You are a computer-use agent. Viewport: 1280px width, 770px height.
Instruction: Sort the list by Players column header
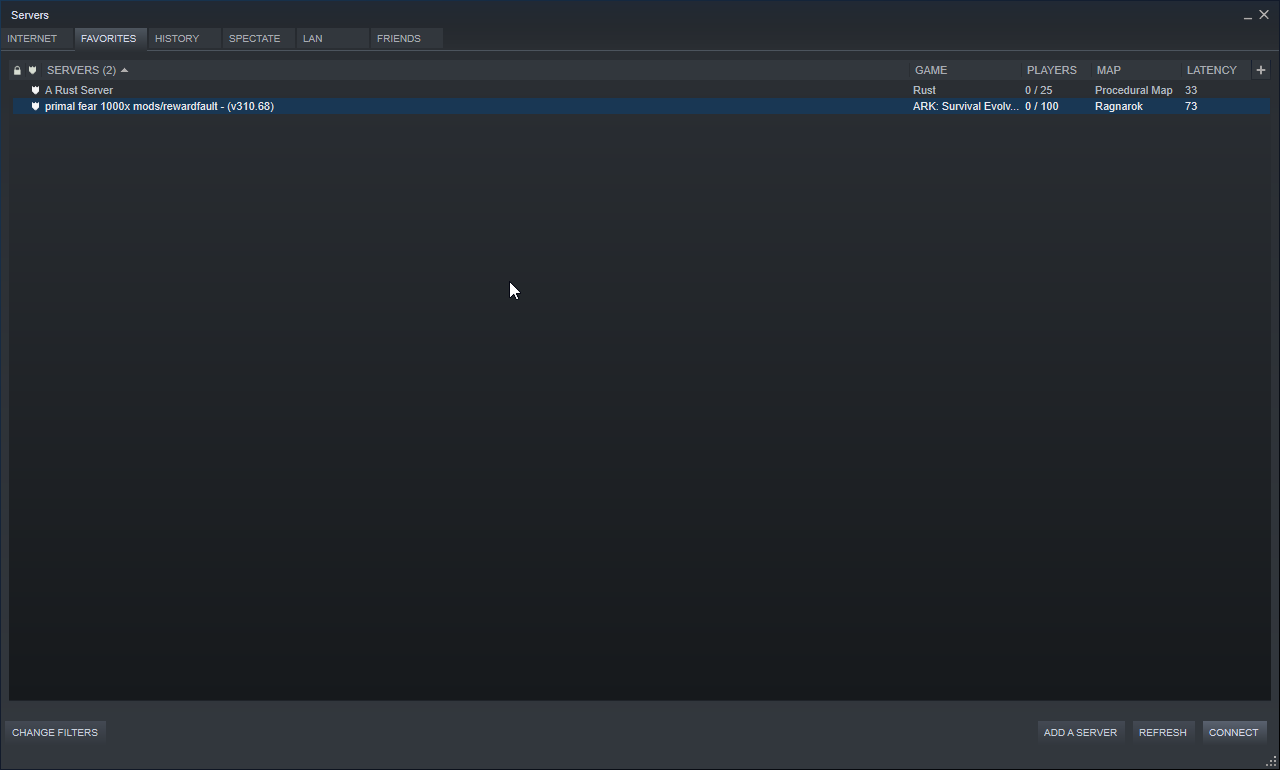coord(1051,70)
